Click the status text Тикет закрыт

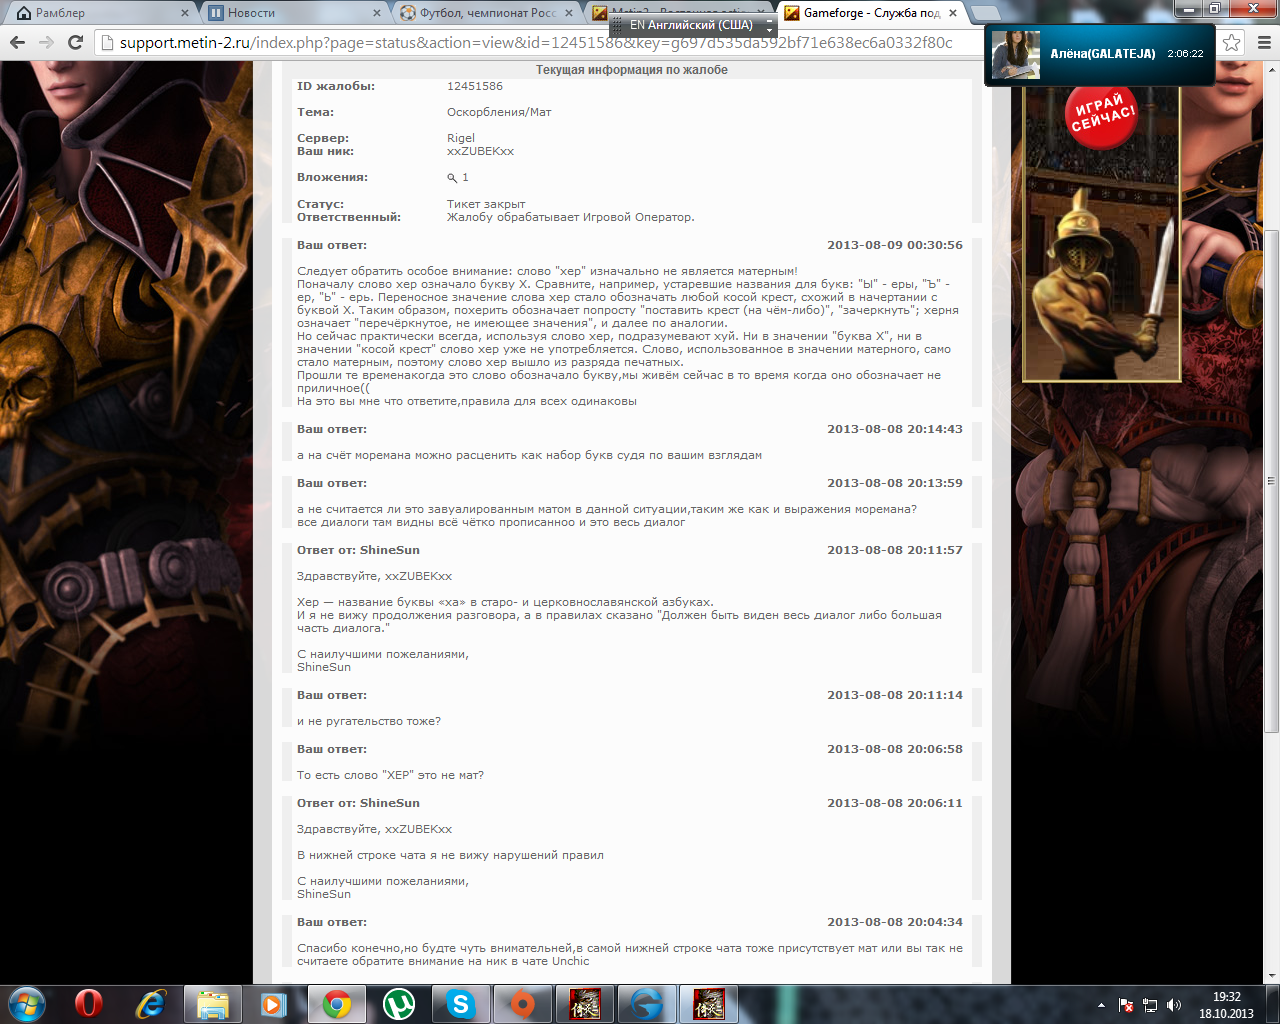pyautogui.click(x=486, y=204)
